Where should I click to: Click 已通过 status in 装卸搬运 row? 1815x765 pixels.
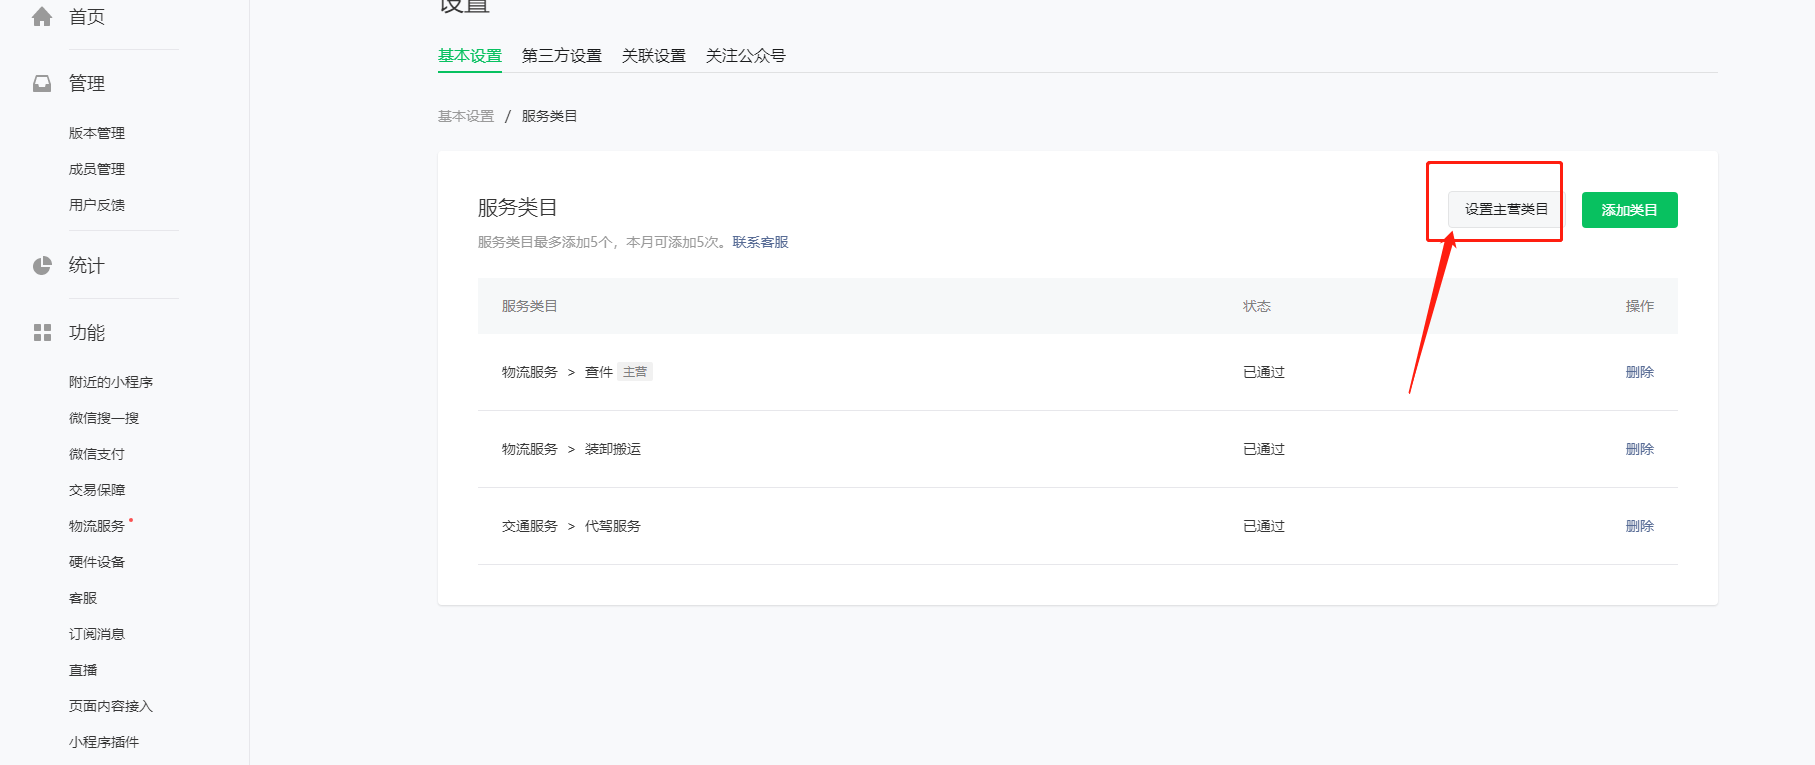(1264, 449)
